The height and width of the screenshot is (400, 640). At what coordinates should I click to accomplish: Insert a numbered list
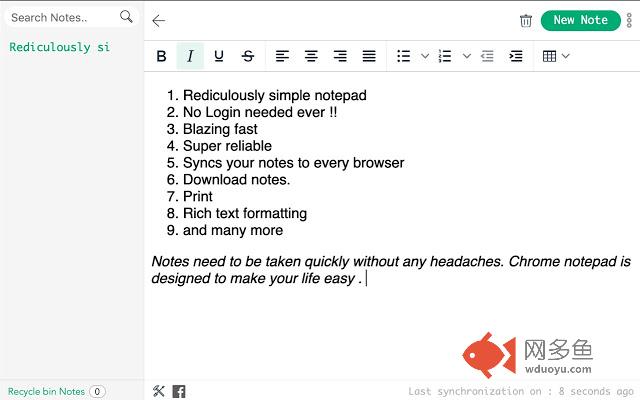coord(445,56)
